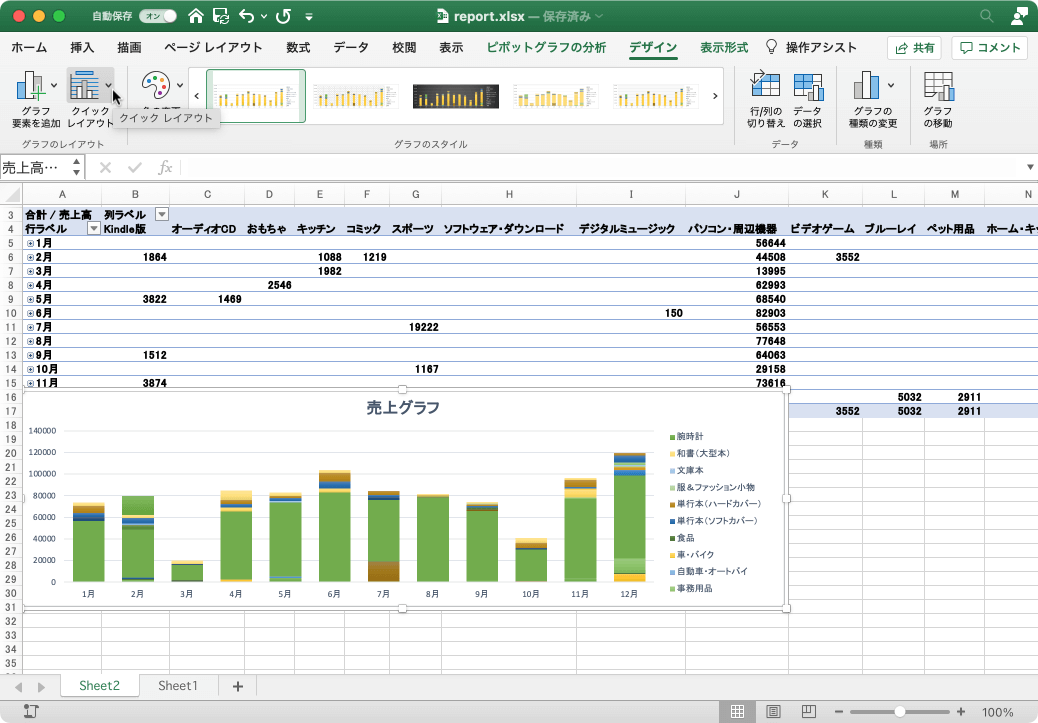This screenshot has width=1038, height=723.
Task: Click the Home icon in title bar
Action: coord(195,16)
